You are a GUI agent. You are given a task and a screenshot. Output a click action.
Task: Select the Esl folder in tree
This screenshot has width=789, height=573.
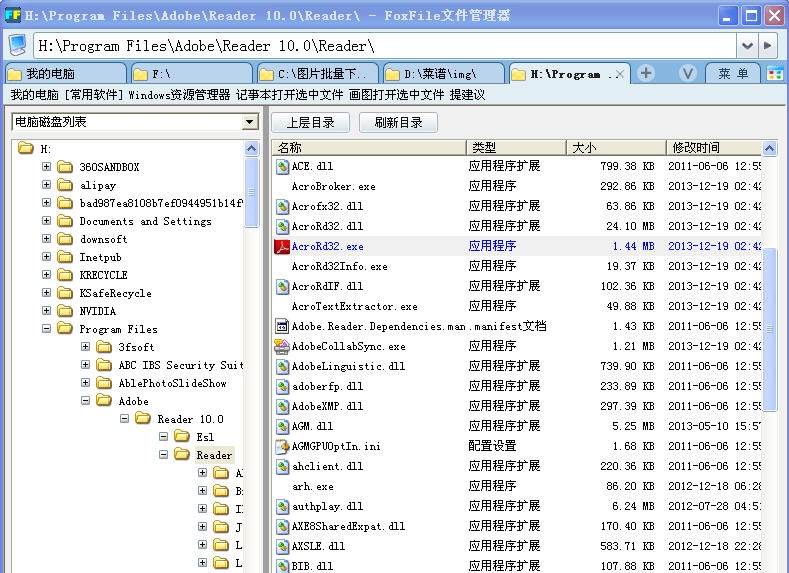pyautogui.click(x=205, y=437)
